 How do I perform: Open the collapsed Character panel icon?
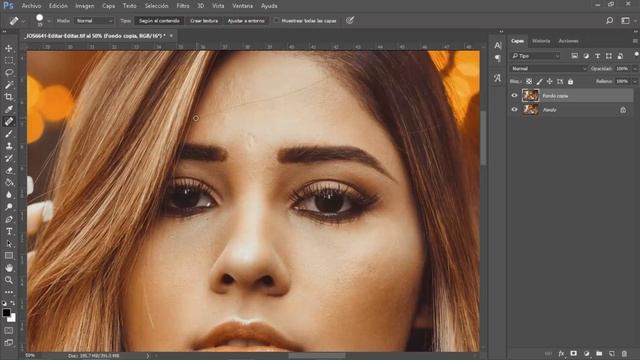498,45
